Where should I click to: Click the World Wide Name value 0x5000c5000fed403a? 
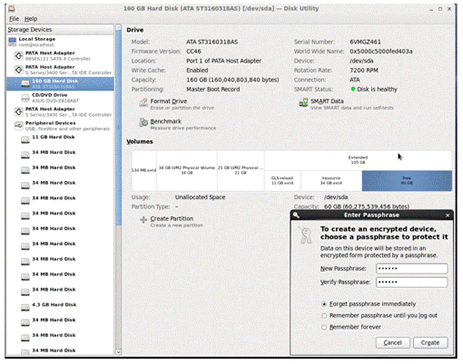point(381,51)
